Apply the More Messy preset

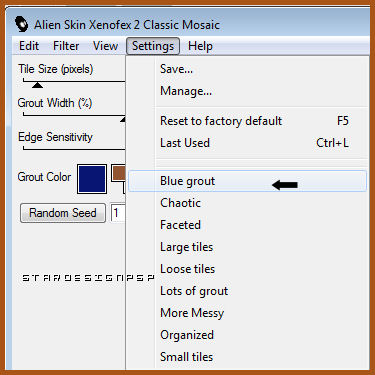click(x=247, y=313)
